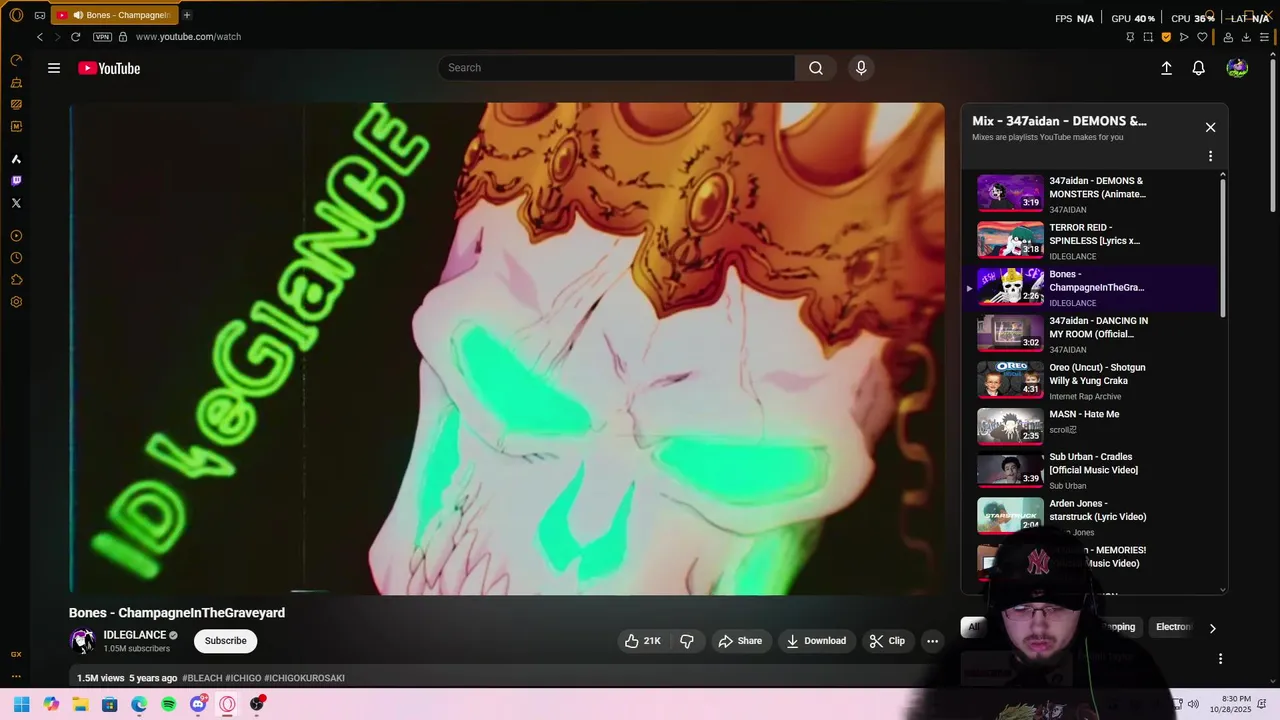
Task: Click the Clip button
Action: point(887,641)
